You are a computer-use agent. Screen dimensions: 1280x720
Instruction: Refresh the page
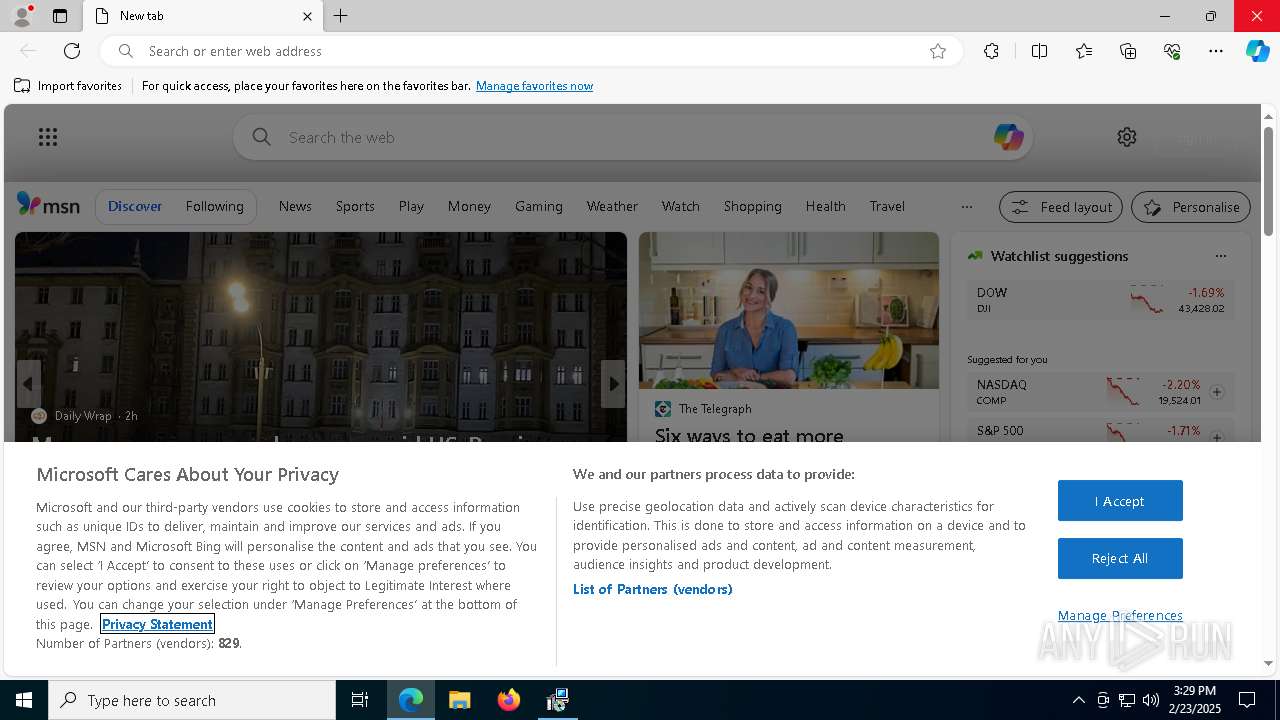point(72,51)
